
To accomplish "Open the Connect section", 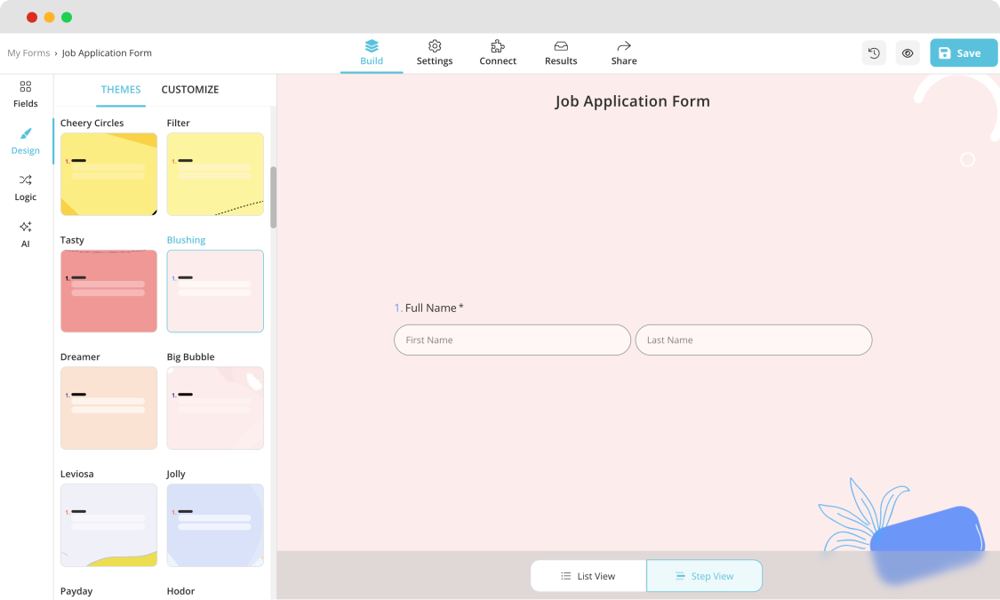I will click(497, 52).
